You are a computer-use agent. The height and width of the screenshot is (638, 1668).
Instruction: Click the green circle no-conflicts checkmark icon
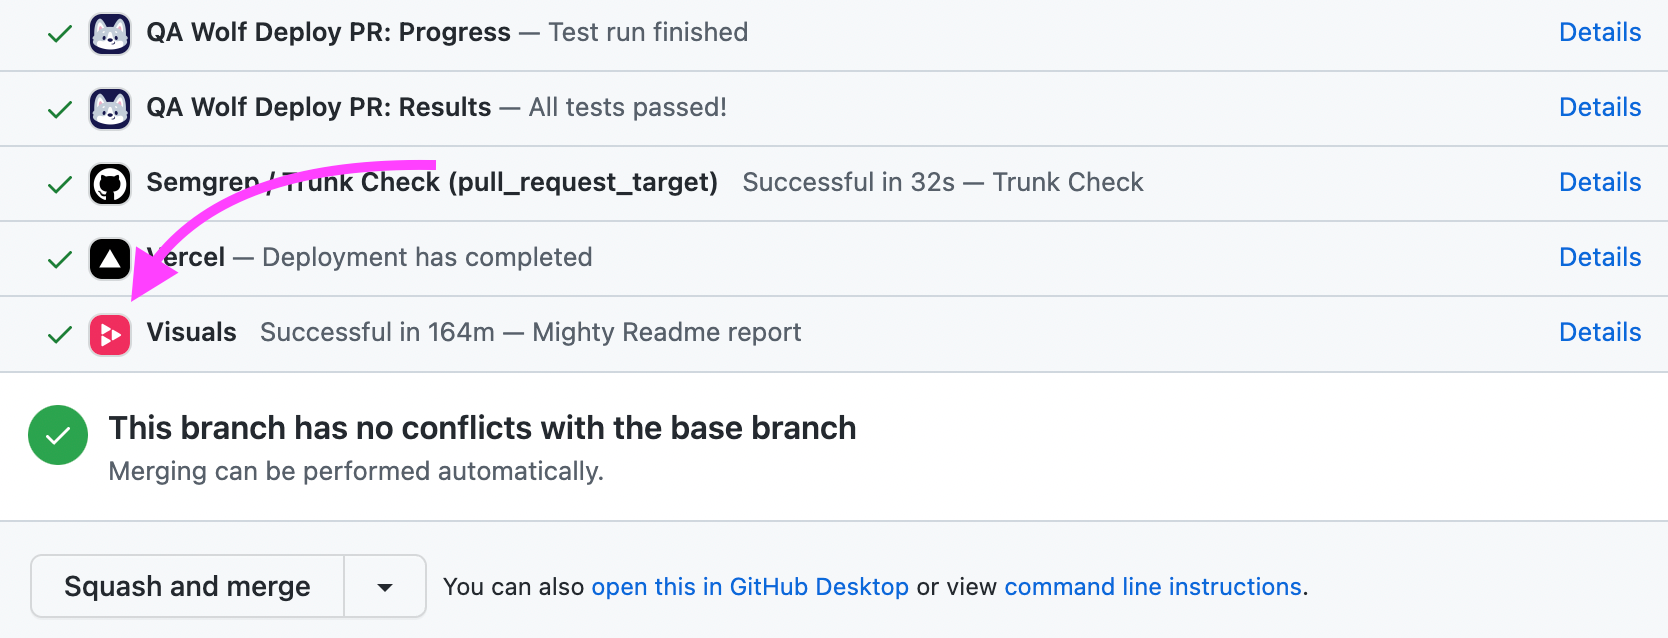point(58,435)
